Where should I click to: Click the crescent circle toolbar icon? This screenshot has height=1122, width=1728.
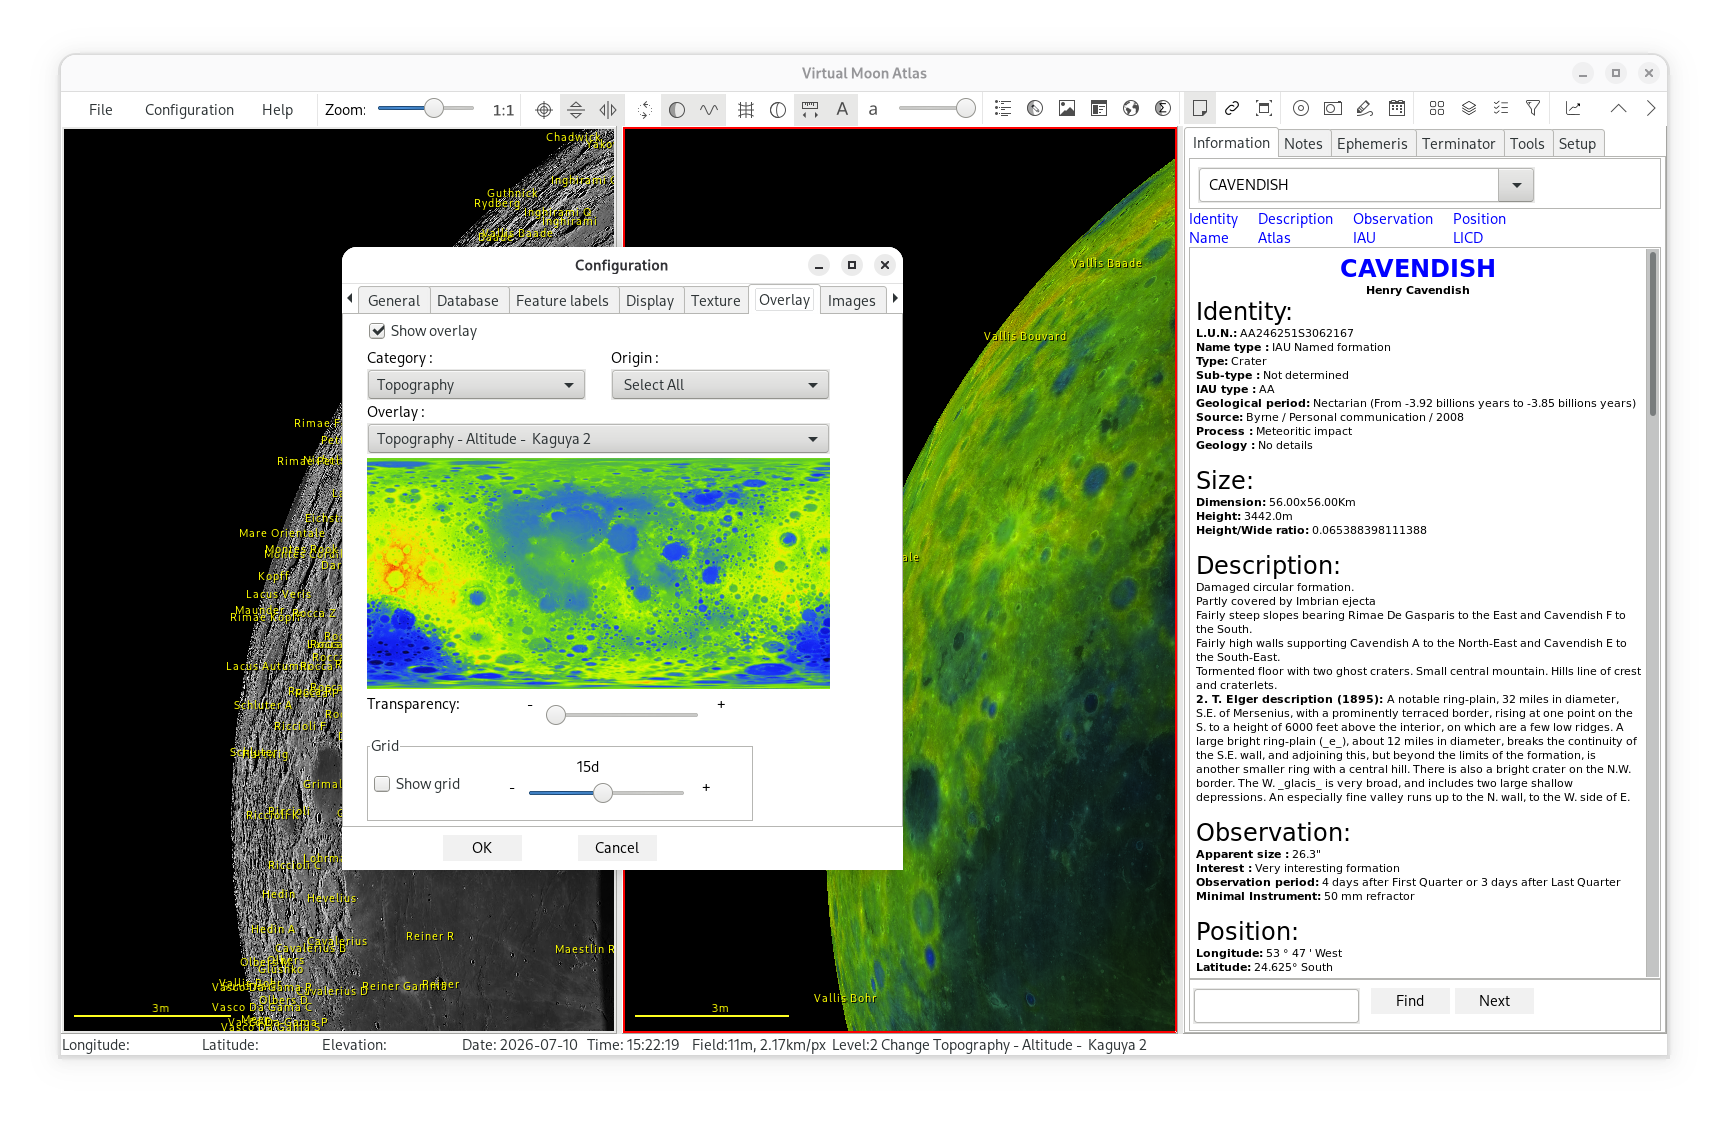778,109
